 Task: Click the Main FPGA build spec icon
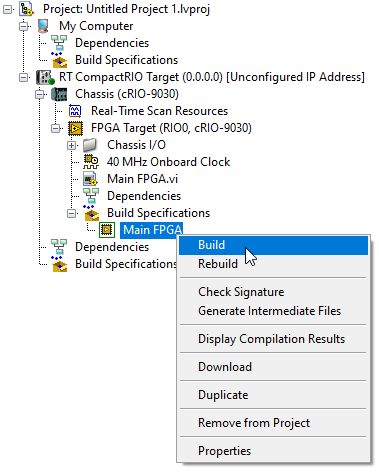click(x=107, y=230)
